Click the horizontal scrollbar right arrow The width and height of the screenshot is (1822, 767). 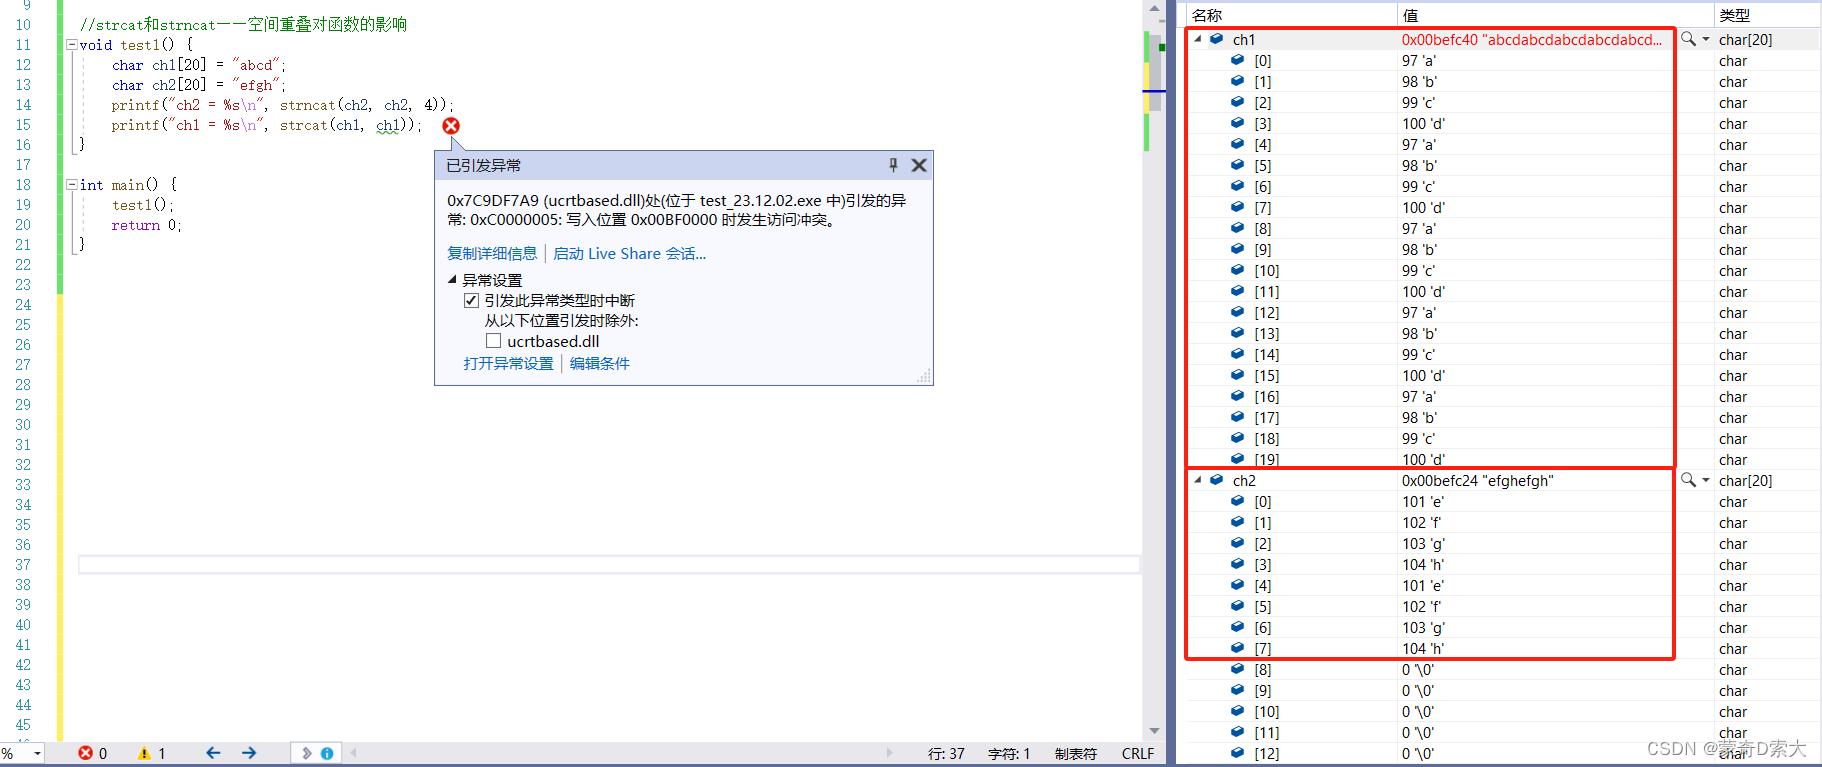[x=889, y=753]
